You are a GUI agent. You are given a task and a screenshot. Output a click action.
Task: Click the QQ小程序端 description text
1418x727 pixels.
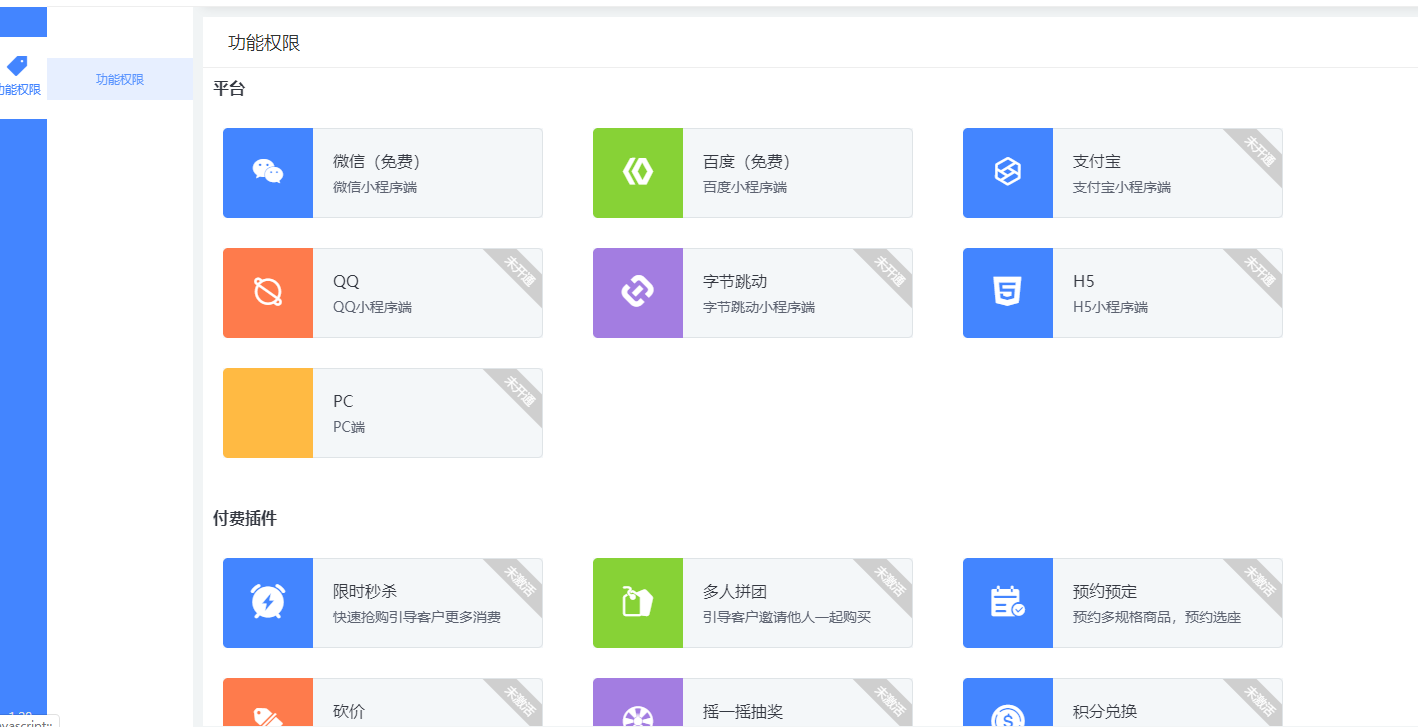tap(372, 307)
